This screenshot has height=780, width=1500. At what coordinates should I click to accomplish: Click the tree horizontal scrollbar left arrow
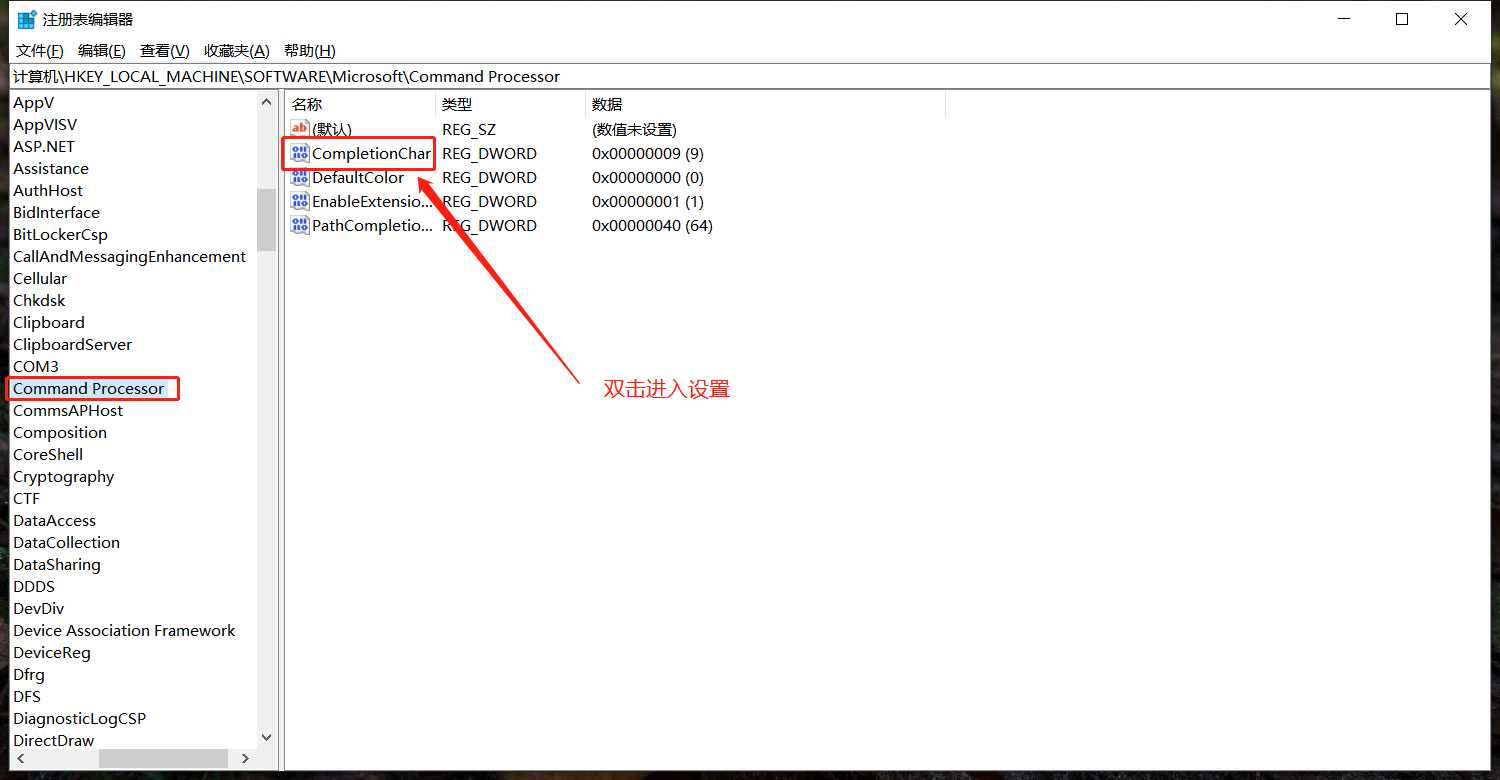pyautogui.click(x=19, y=759)
